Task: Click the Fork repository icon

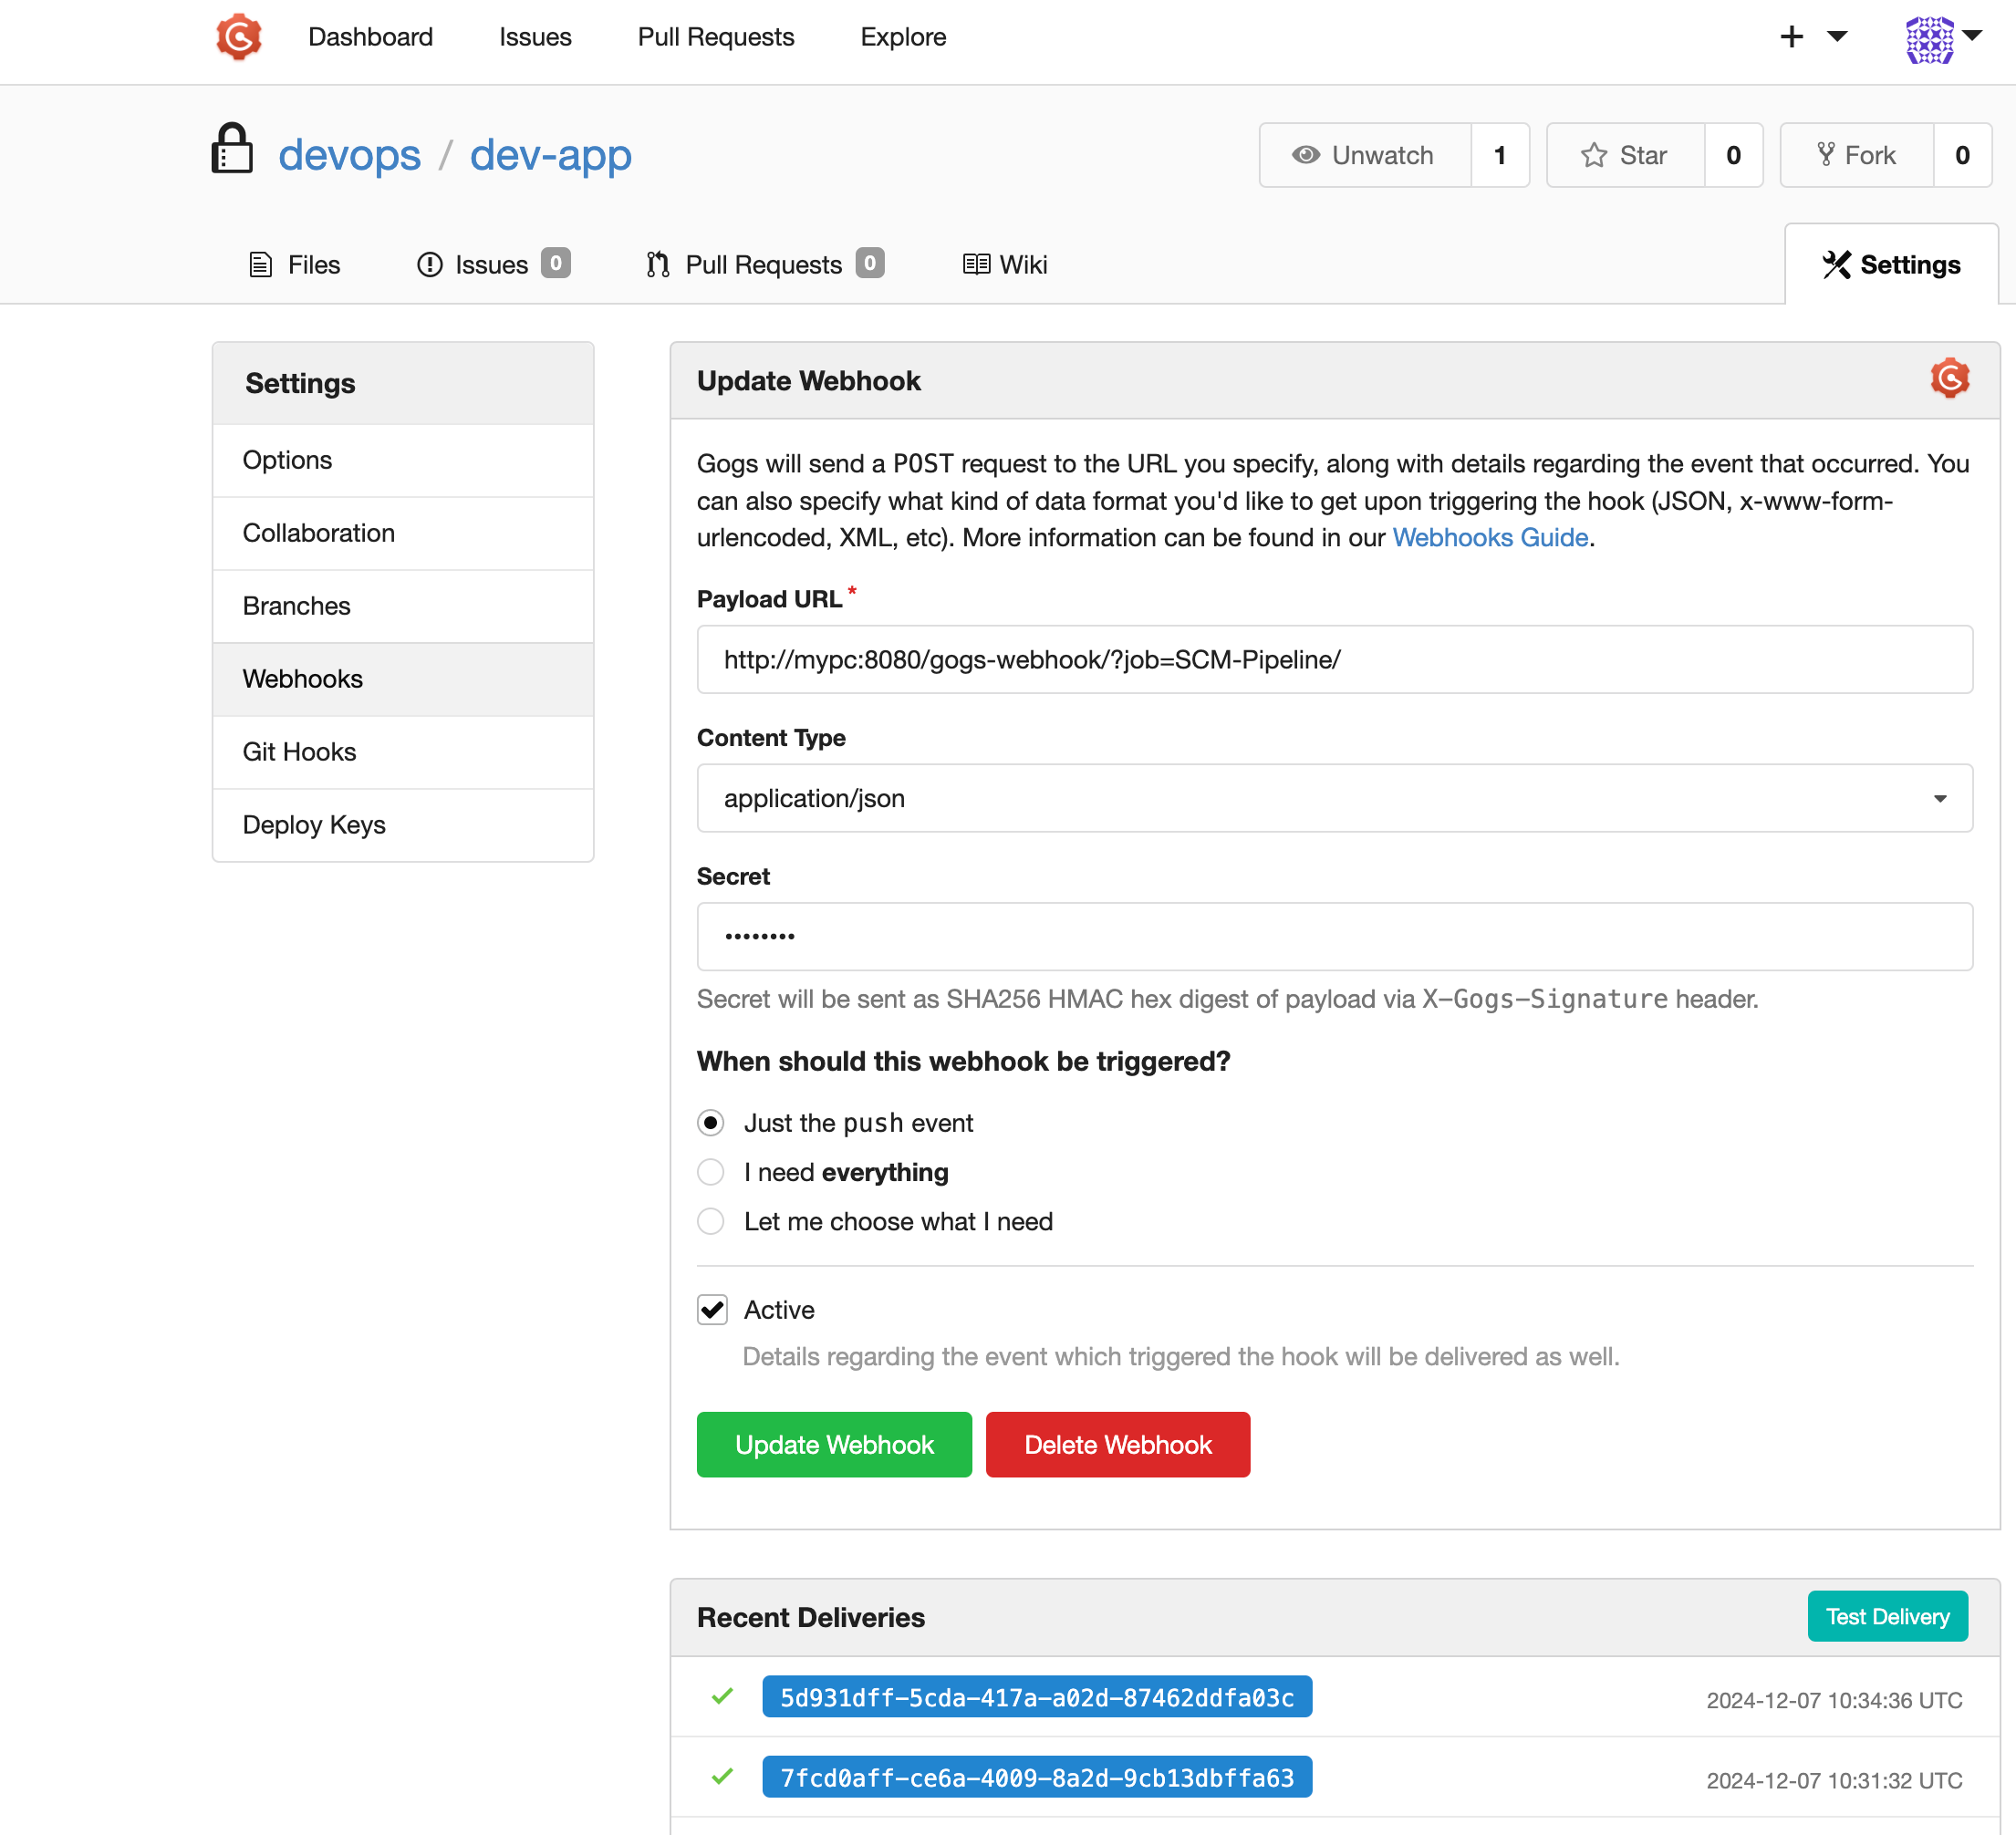Action: (x=1825, y=155)
